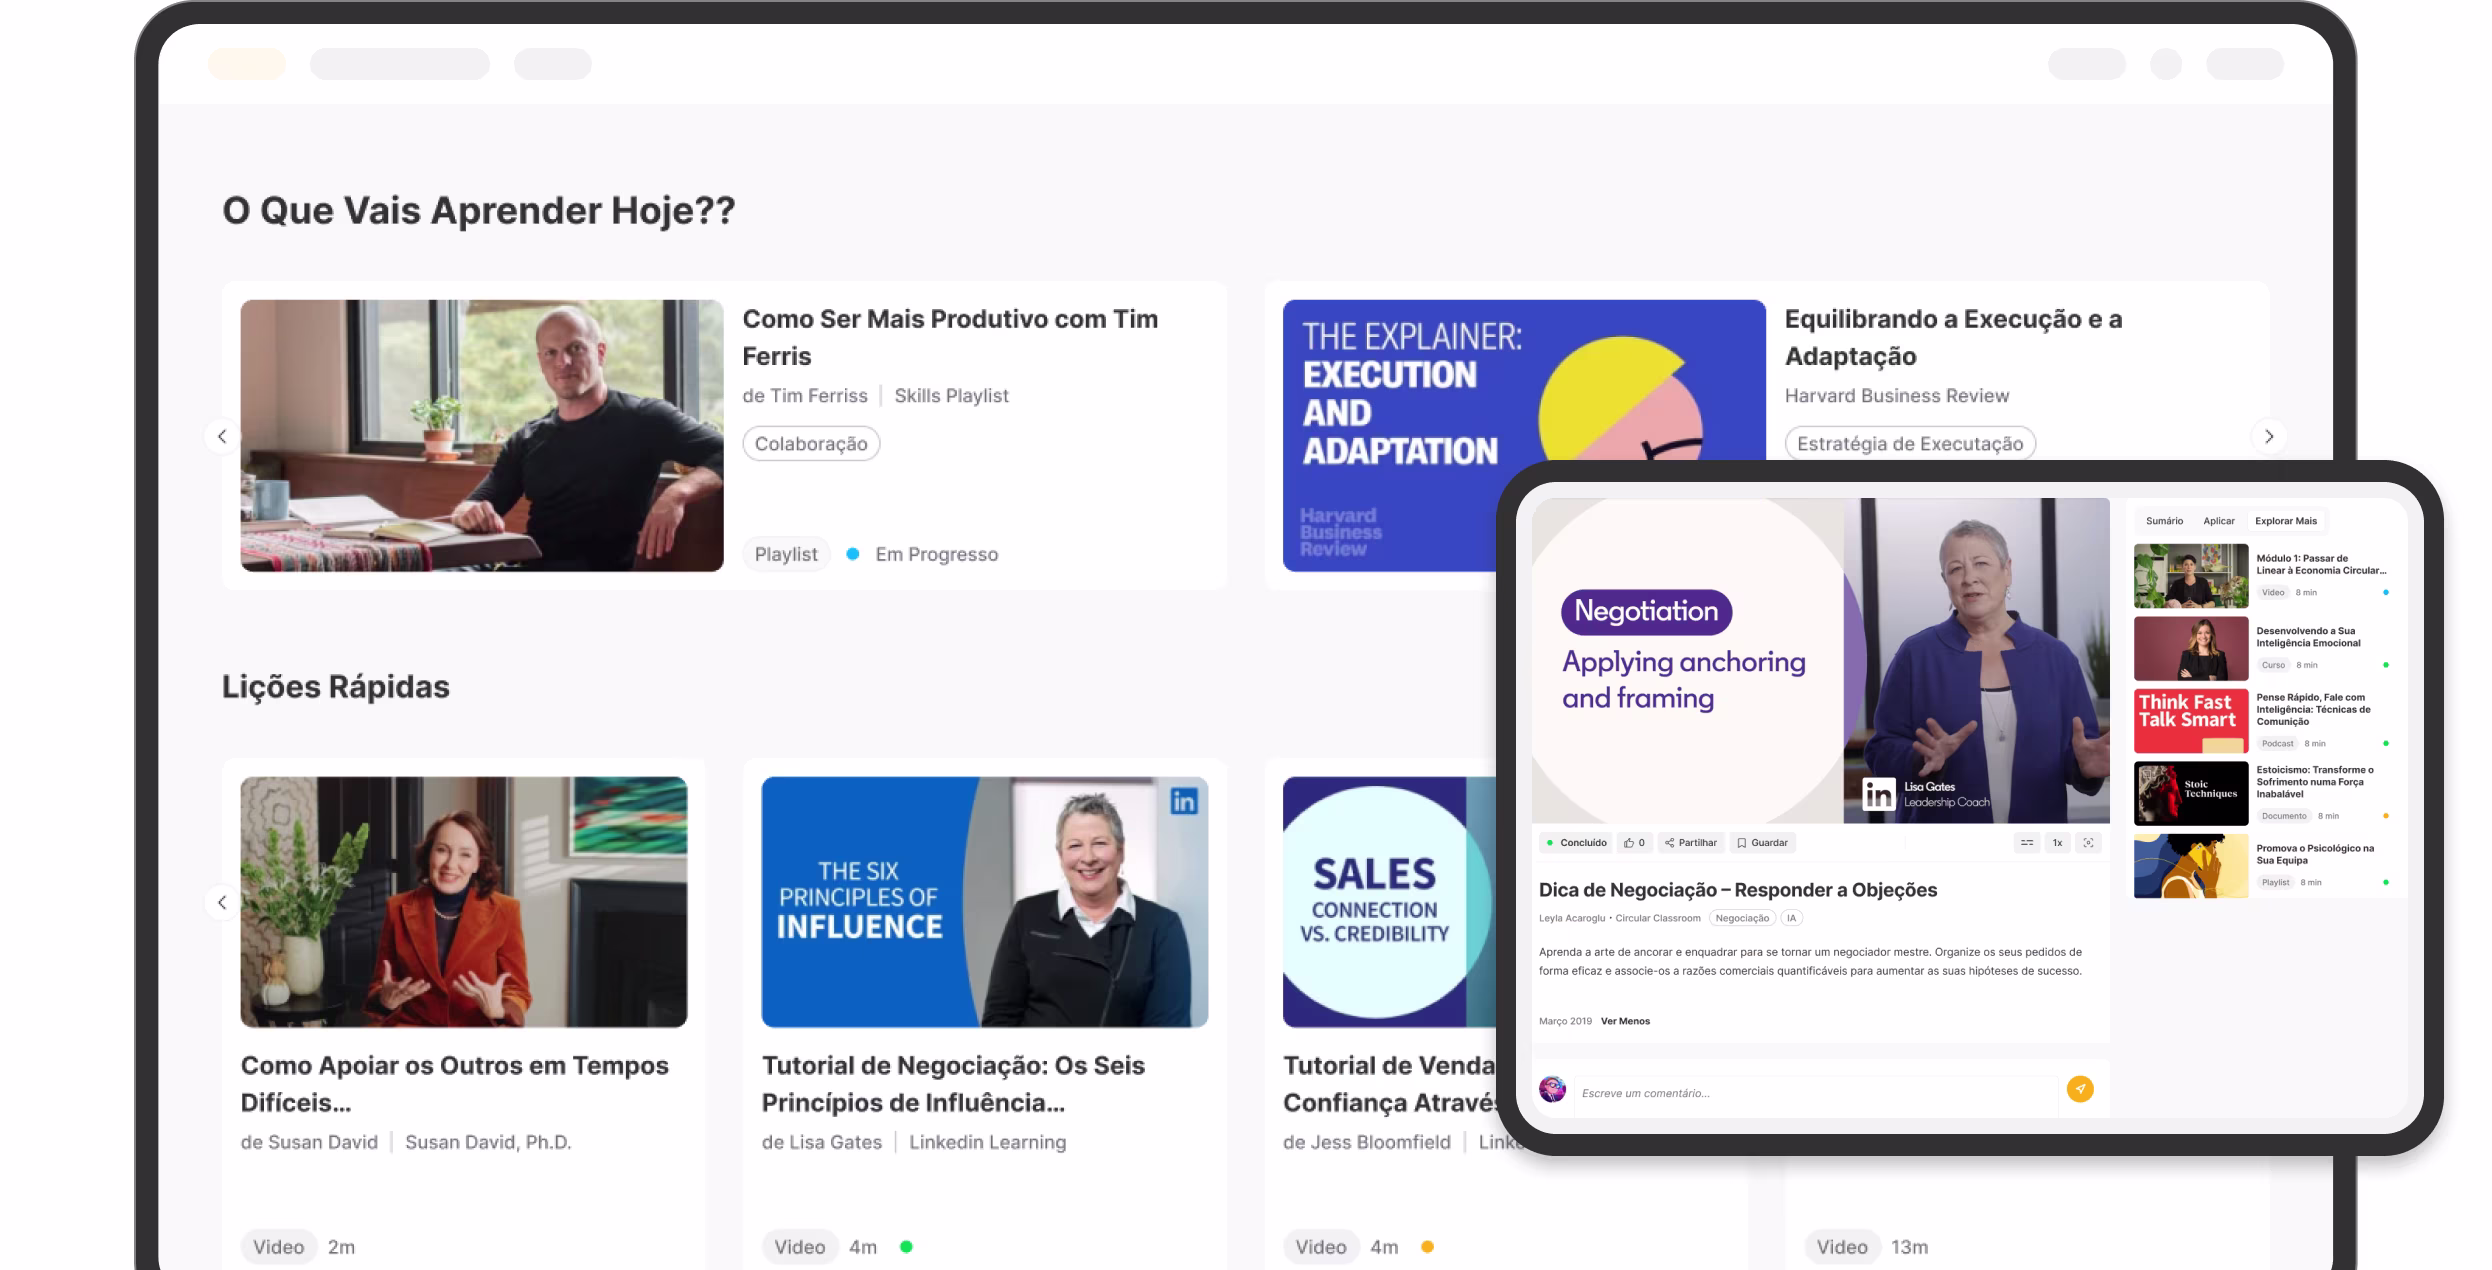Image resolution: width=2492 pixels, height=1270 pixels.
Task: Click the Playlist badge on Tim Ferris card
Action: [x=786, y=554]
